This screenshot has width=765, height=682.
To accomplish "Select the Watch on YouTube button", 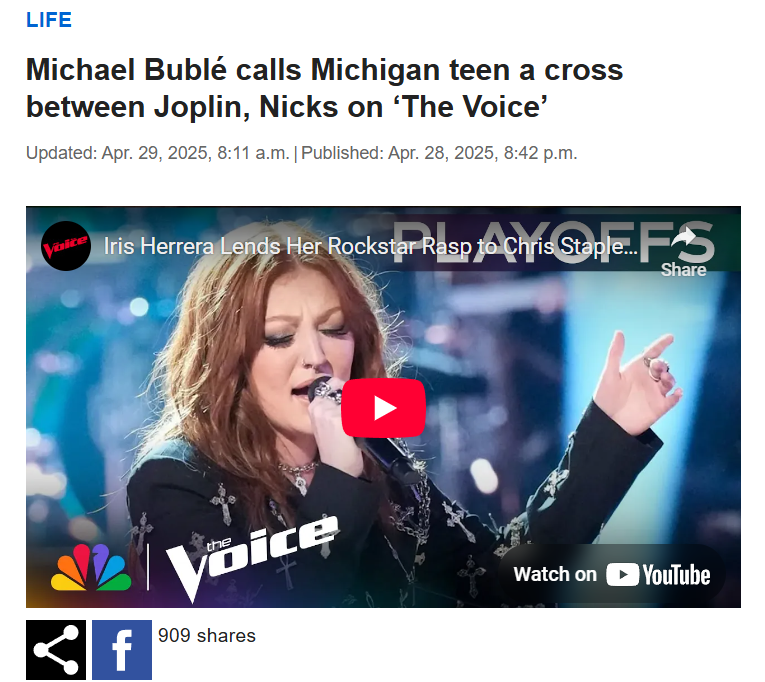I will (612, 575).
